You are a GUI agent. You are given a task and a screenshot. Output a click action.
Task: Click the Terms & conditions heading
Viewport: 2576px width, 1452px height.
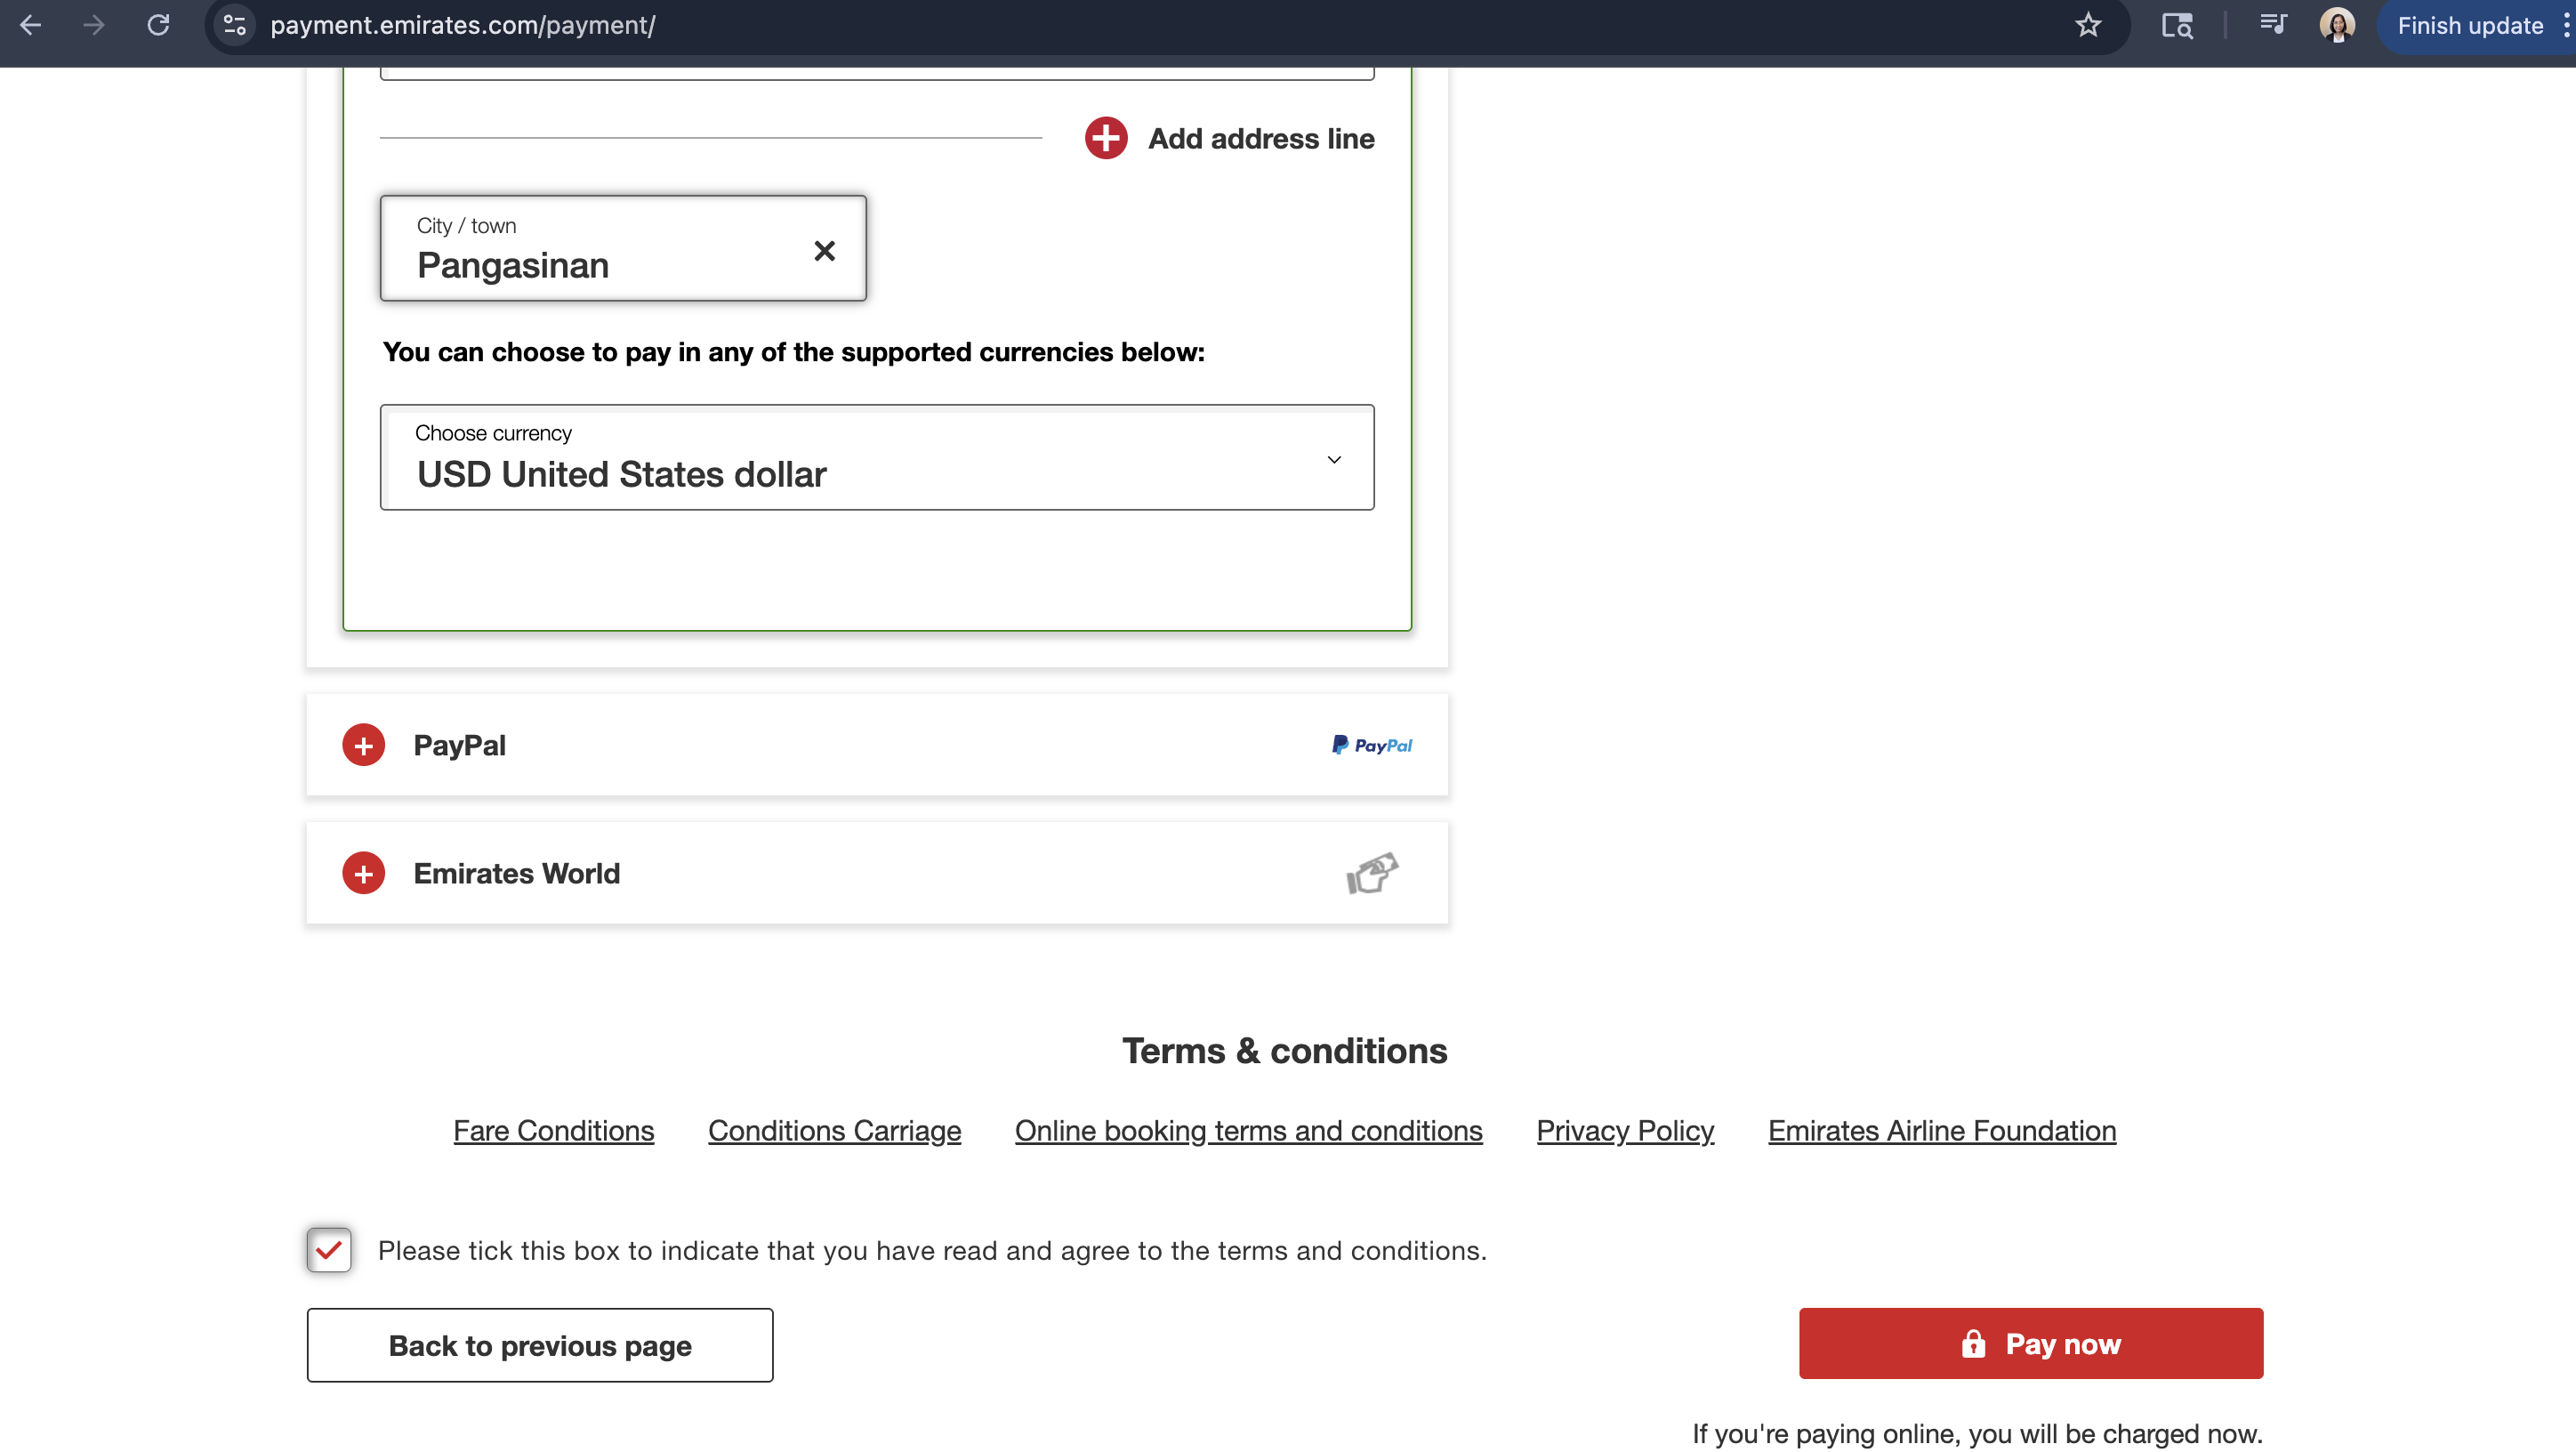click(1285, 1051)
